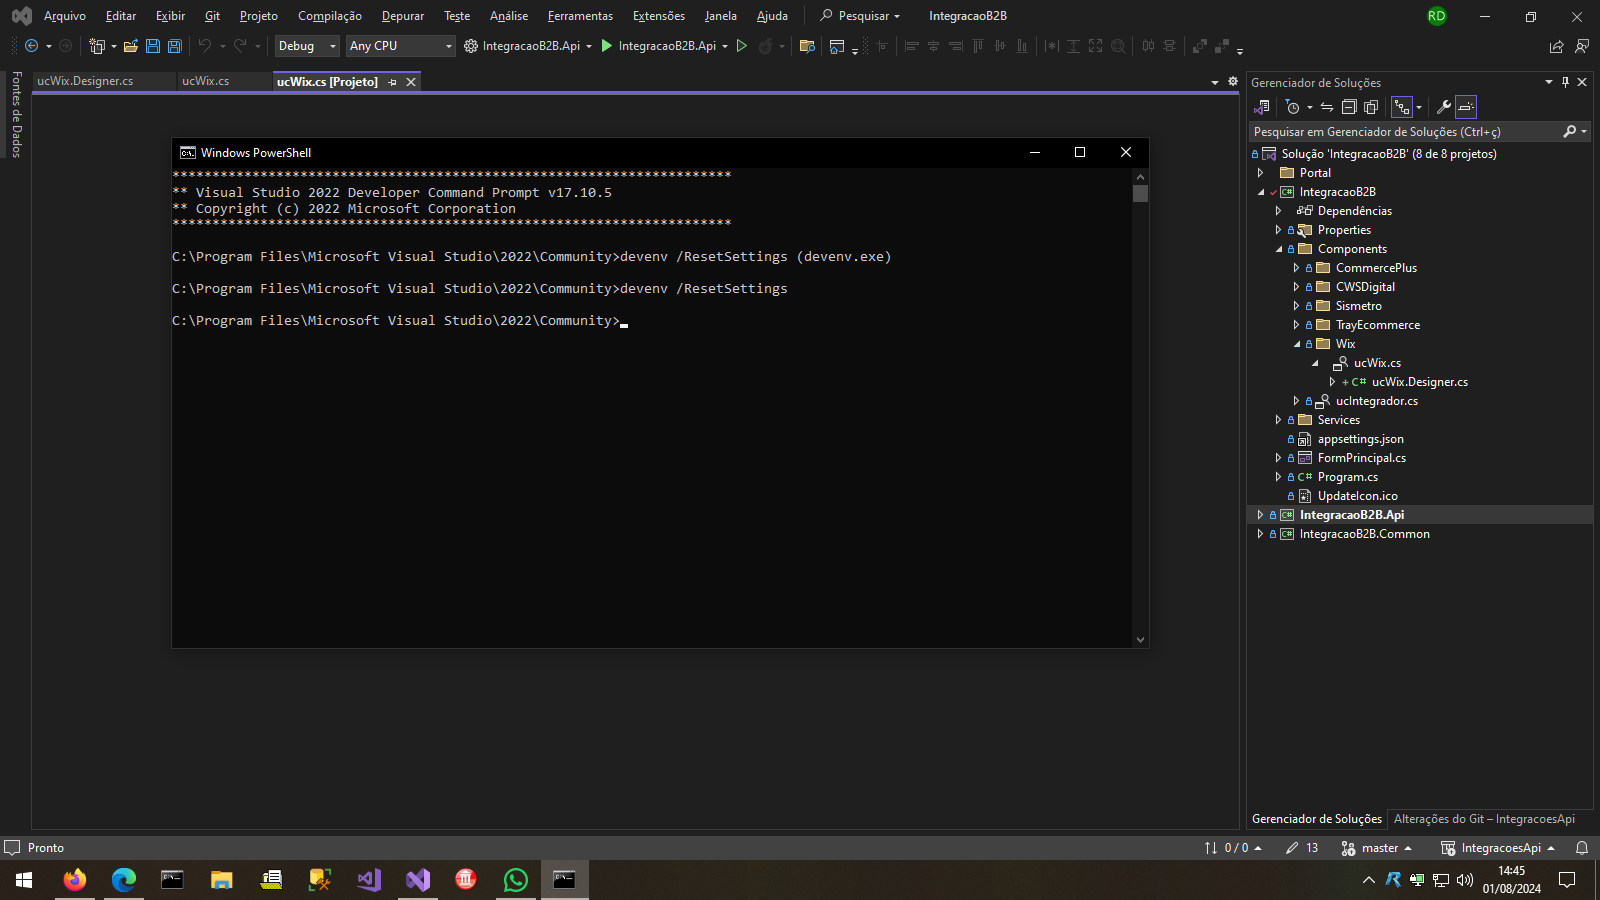Click Solution Explorer search input field
The width and height of the screenshot is (1600, 900).
pos(1405,132)
